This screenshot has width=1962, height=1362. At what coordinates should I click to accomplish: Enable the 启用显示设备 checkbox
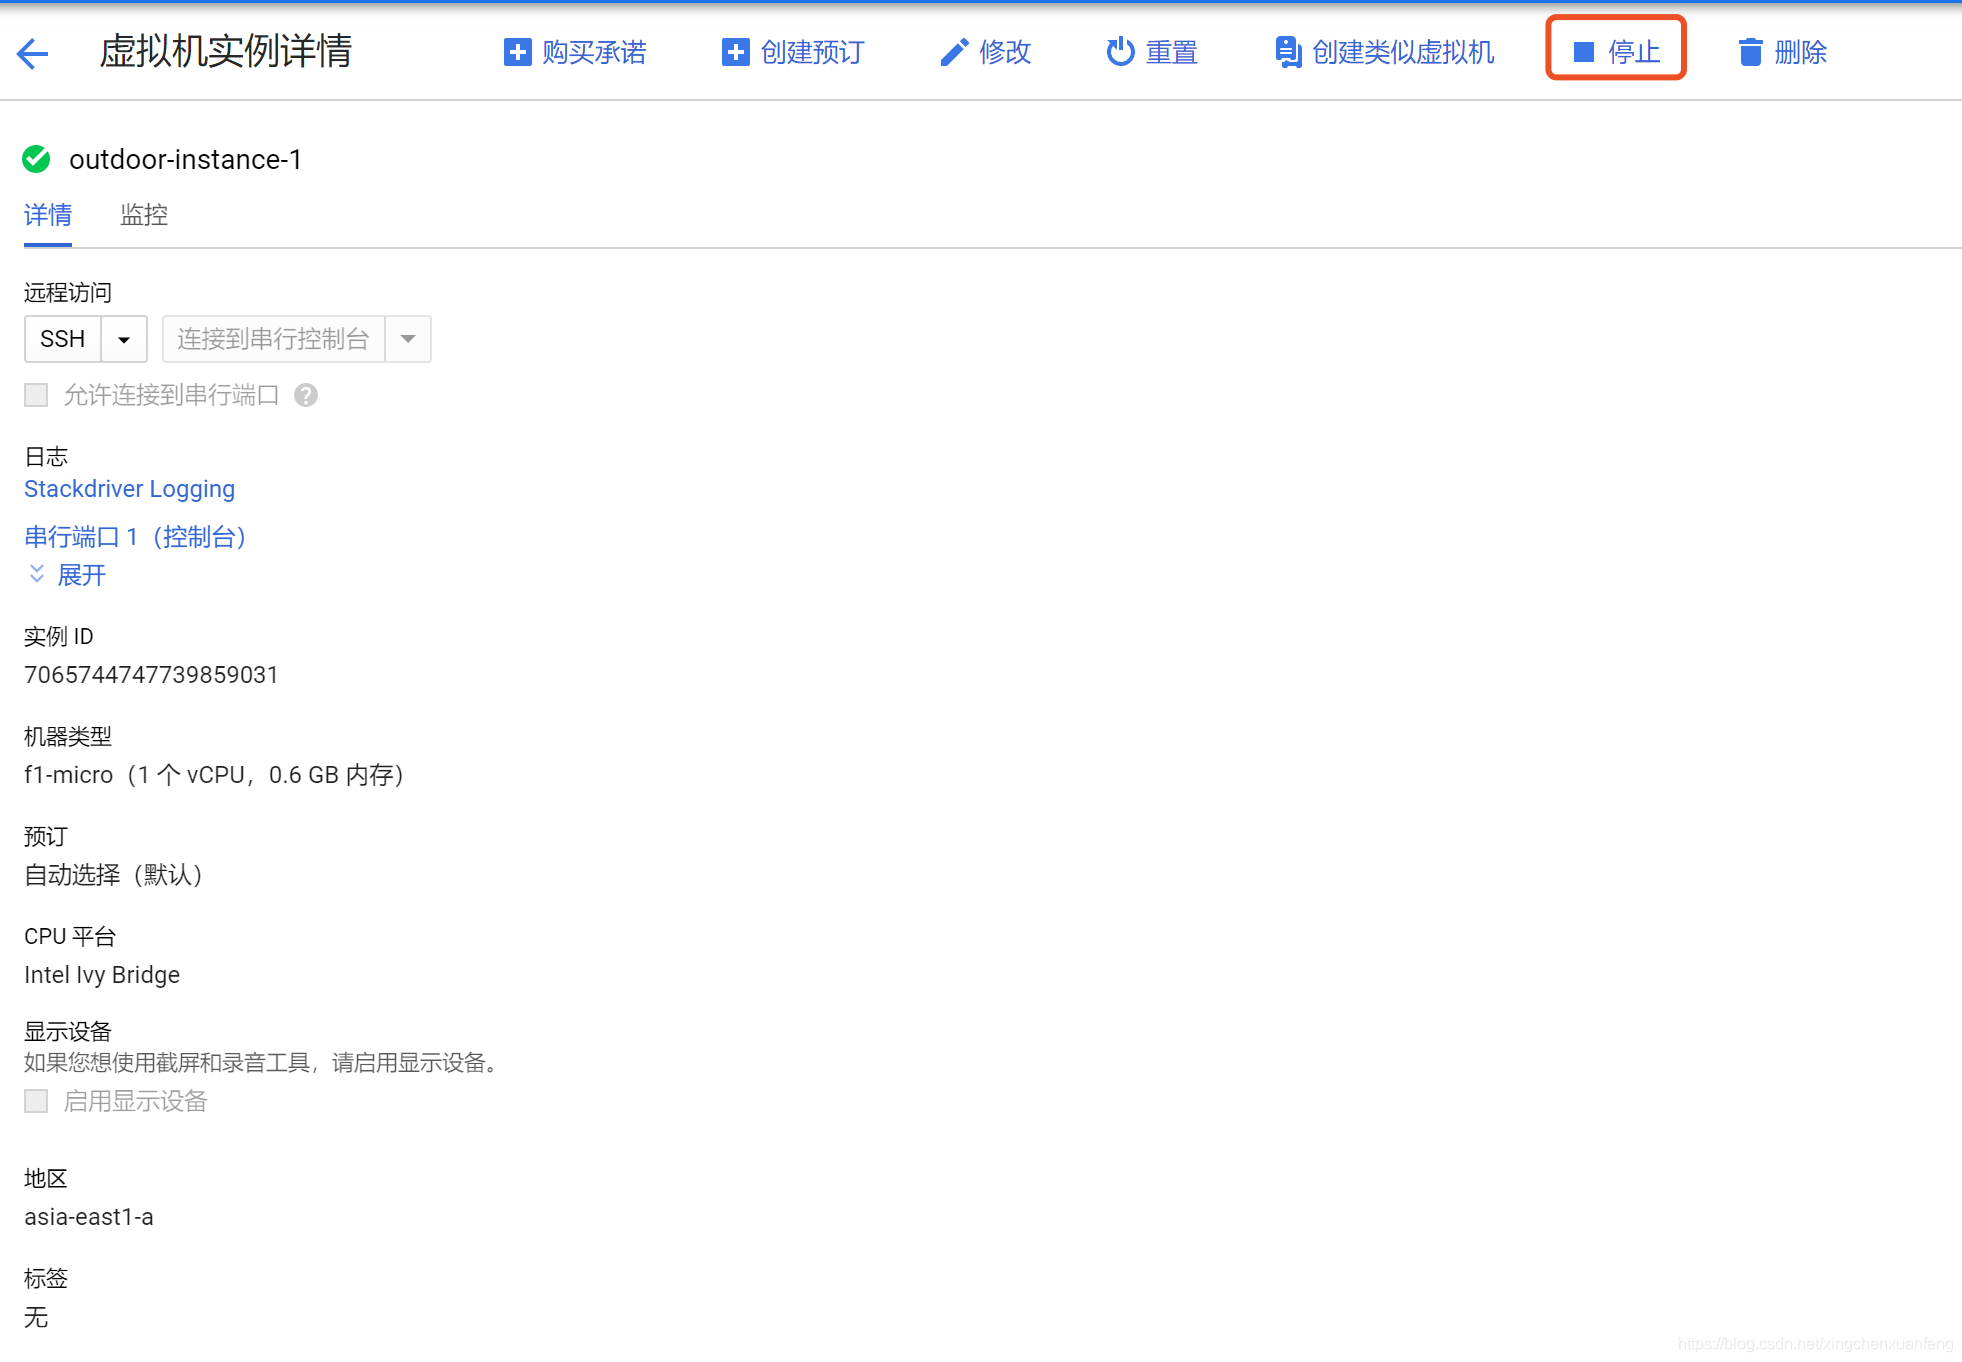click(x=36, y=1101)
